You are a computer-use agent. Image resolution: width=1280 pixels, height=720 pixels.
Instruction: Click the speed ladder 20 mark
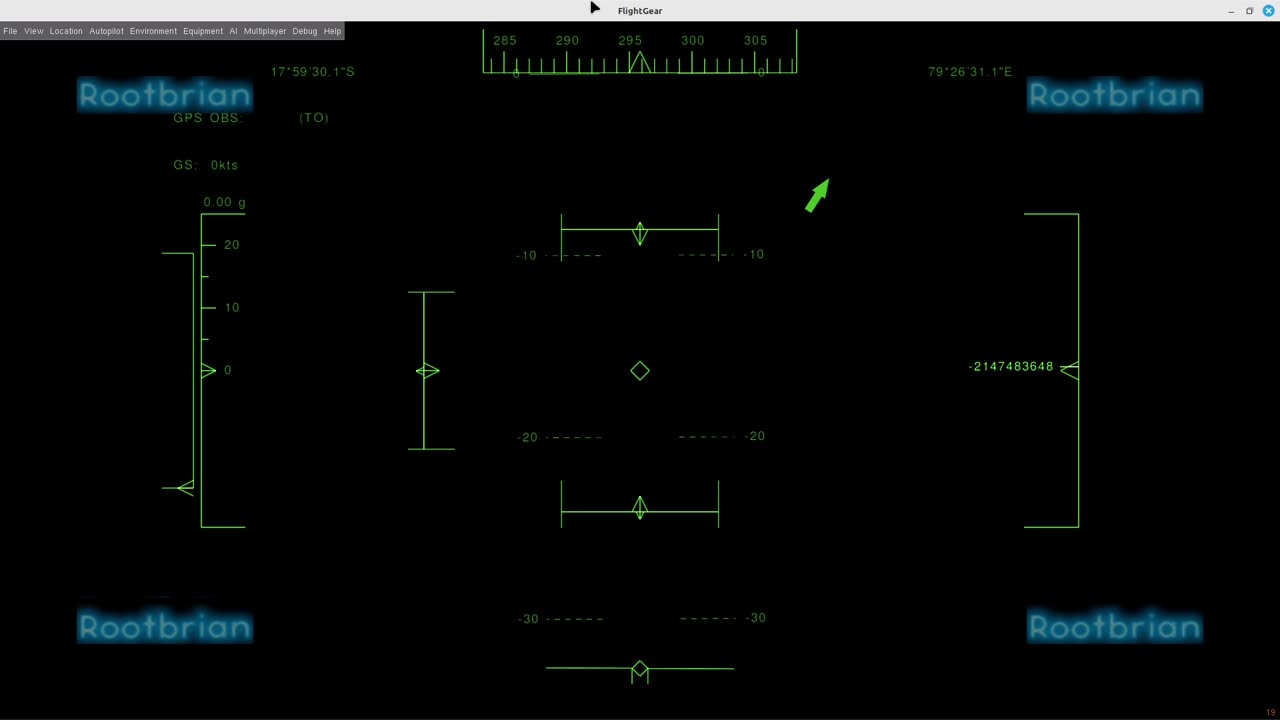point(232,245)
